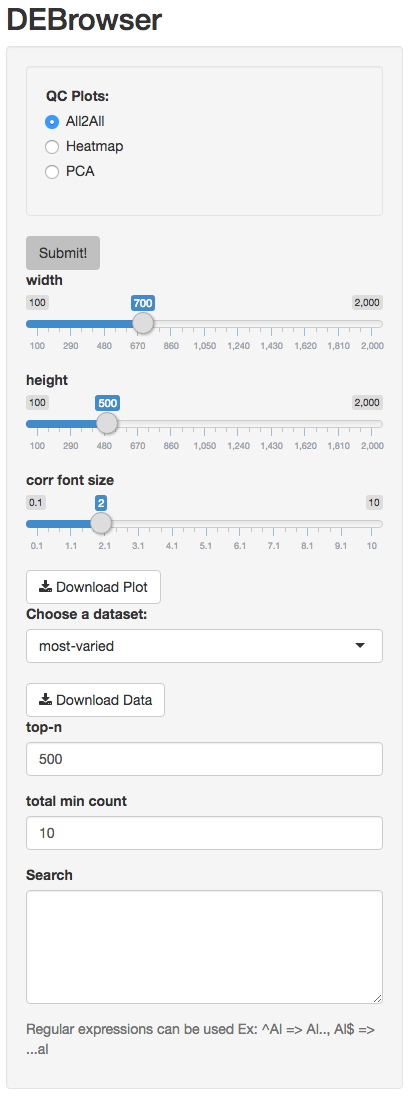Focus the top-n input field
The width and height of the screenshot is (409, 1097).
(x=204, y=759)
